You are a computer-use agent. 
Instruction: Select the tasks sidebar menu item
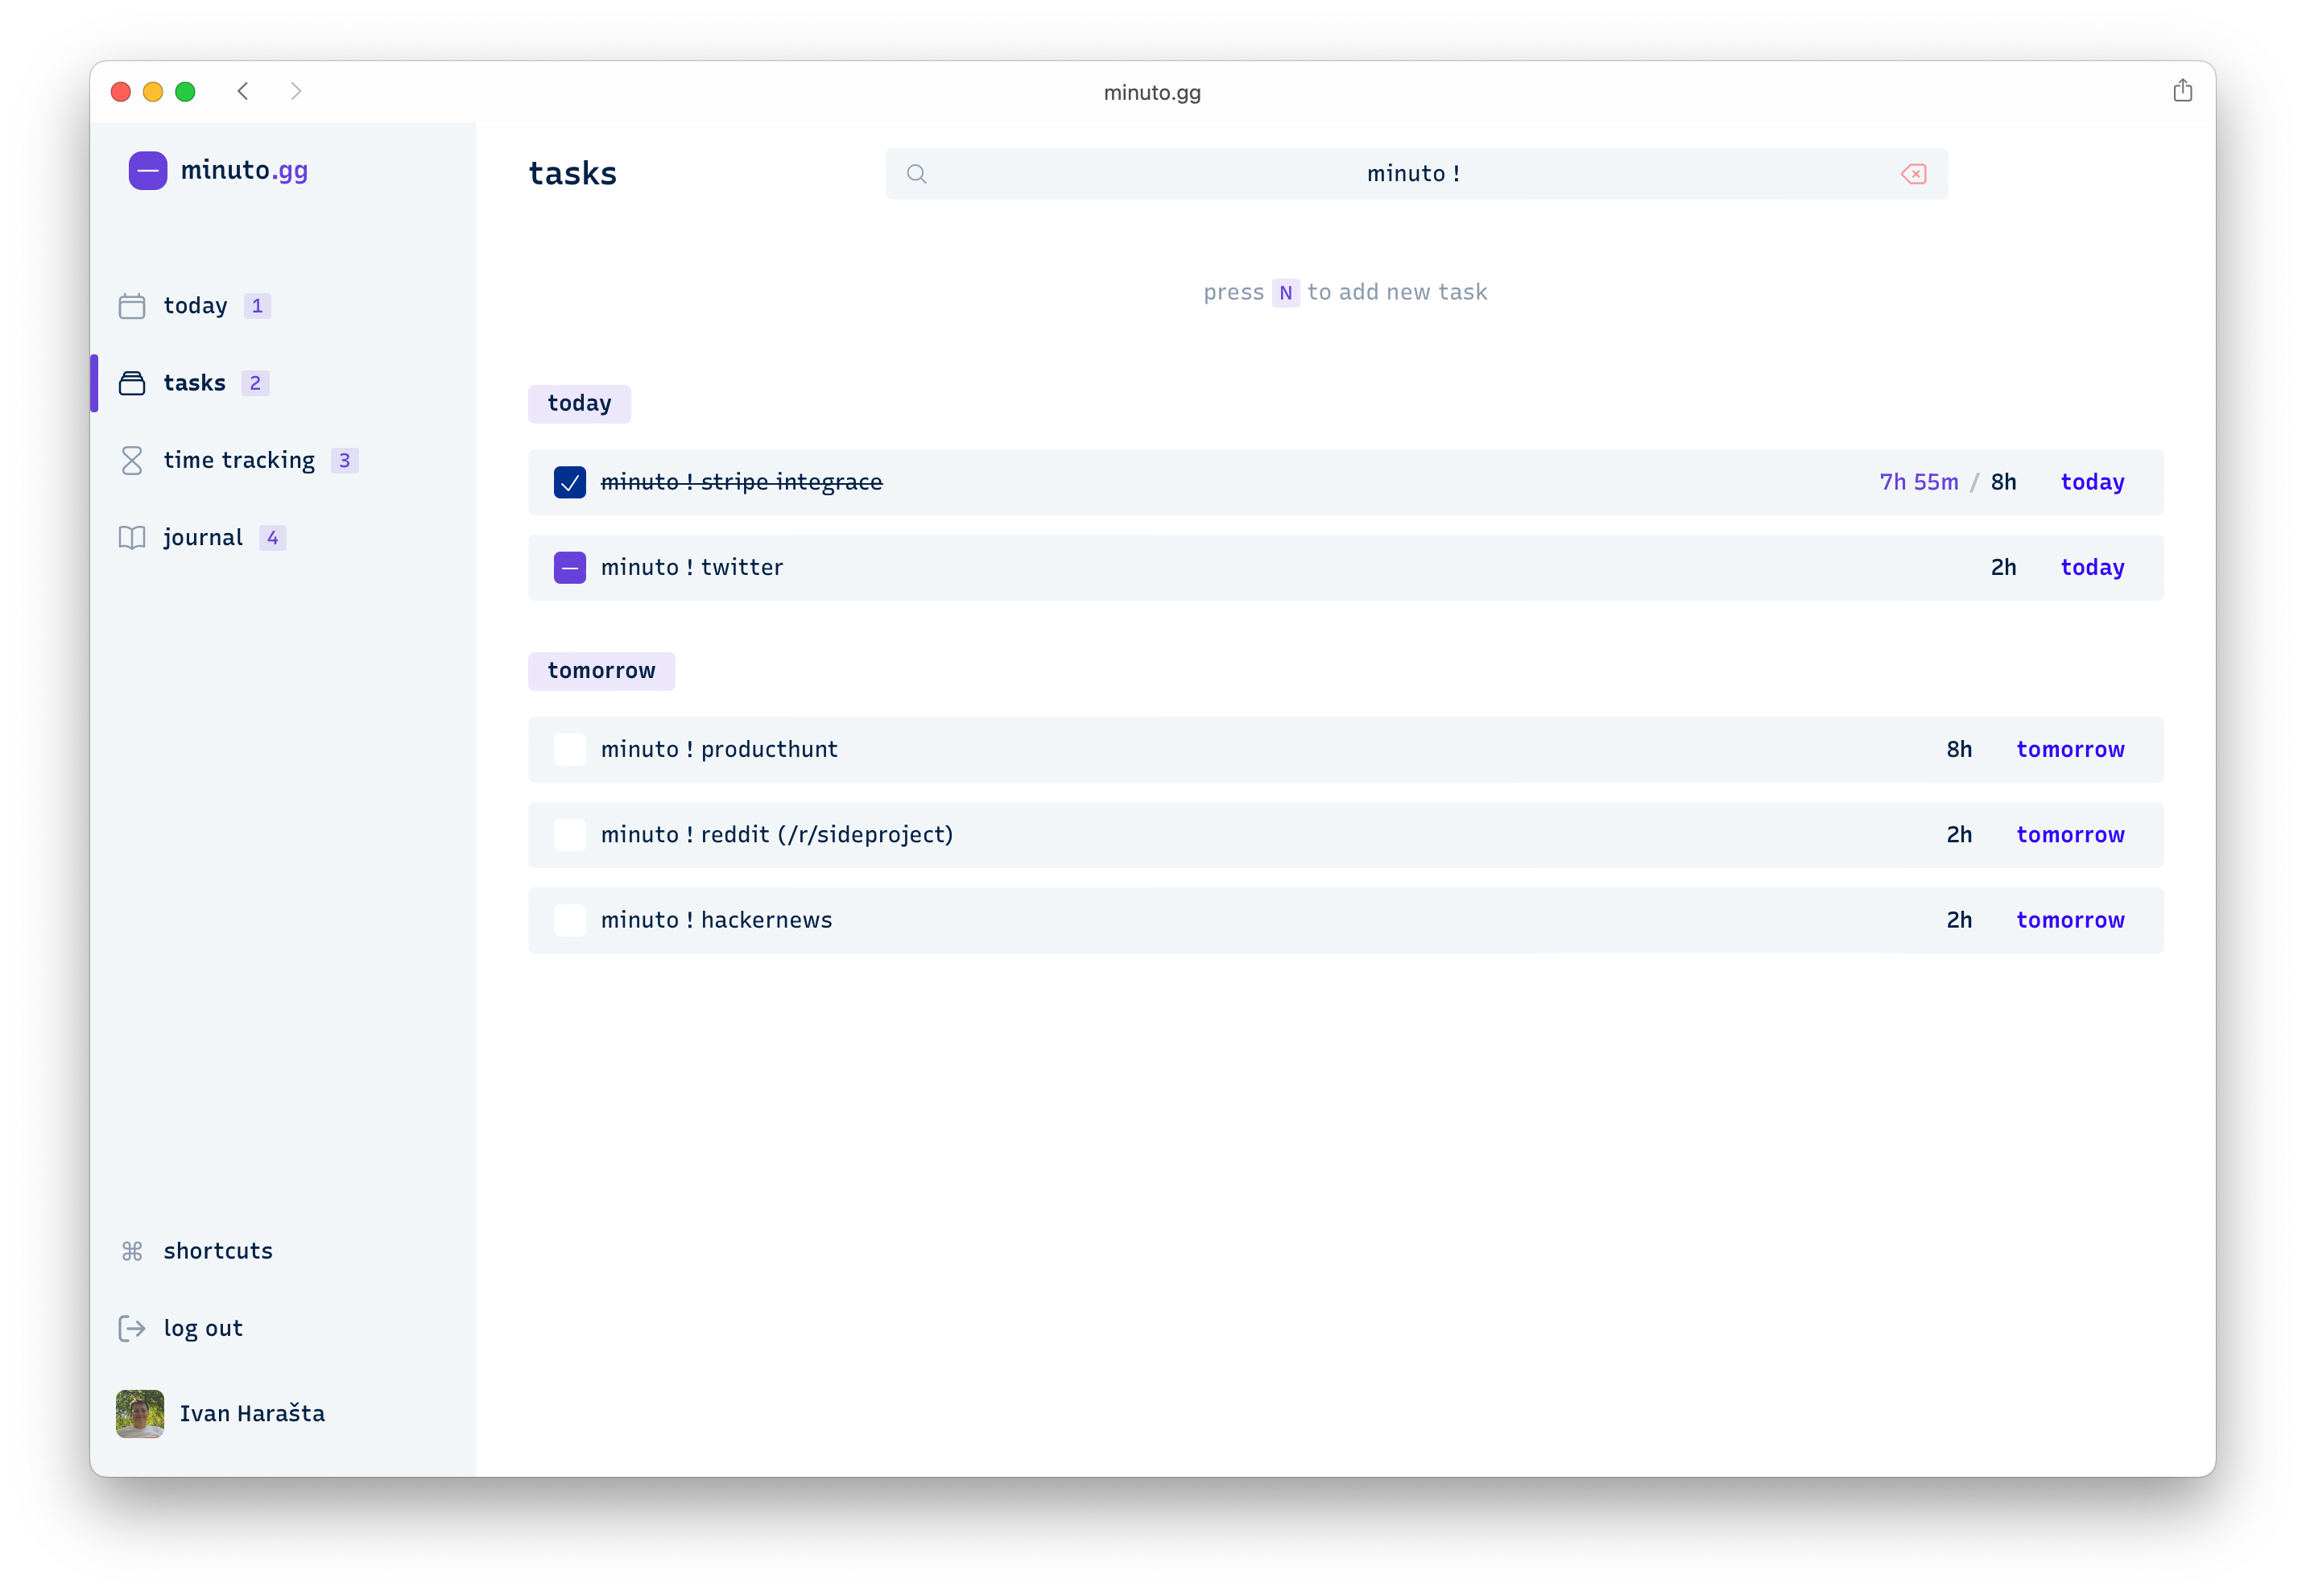coord(194,383)
